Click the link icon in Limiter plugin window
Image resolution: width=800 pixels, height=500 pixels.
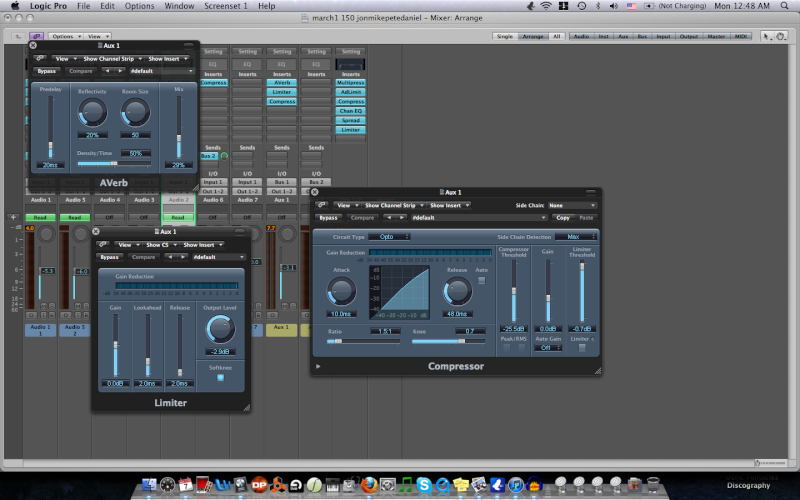103,245
